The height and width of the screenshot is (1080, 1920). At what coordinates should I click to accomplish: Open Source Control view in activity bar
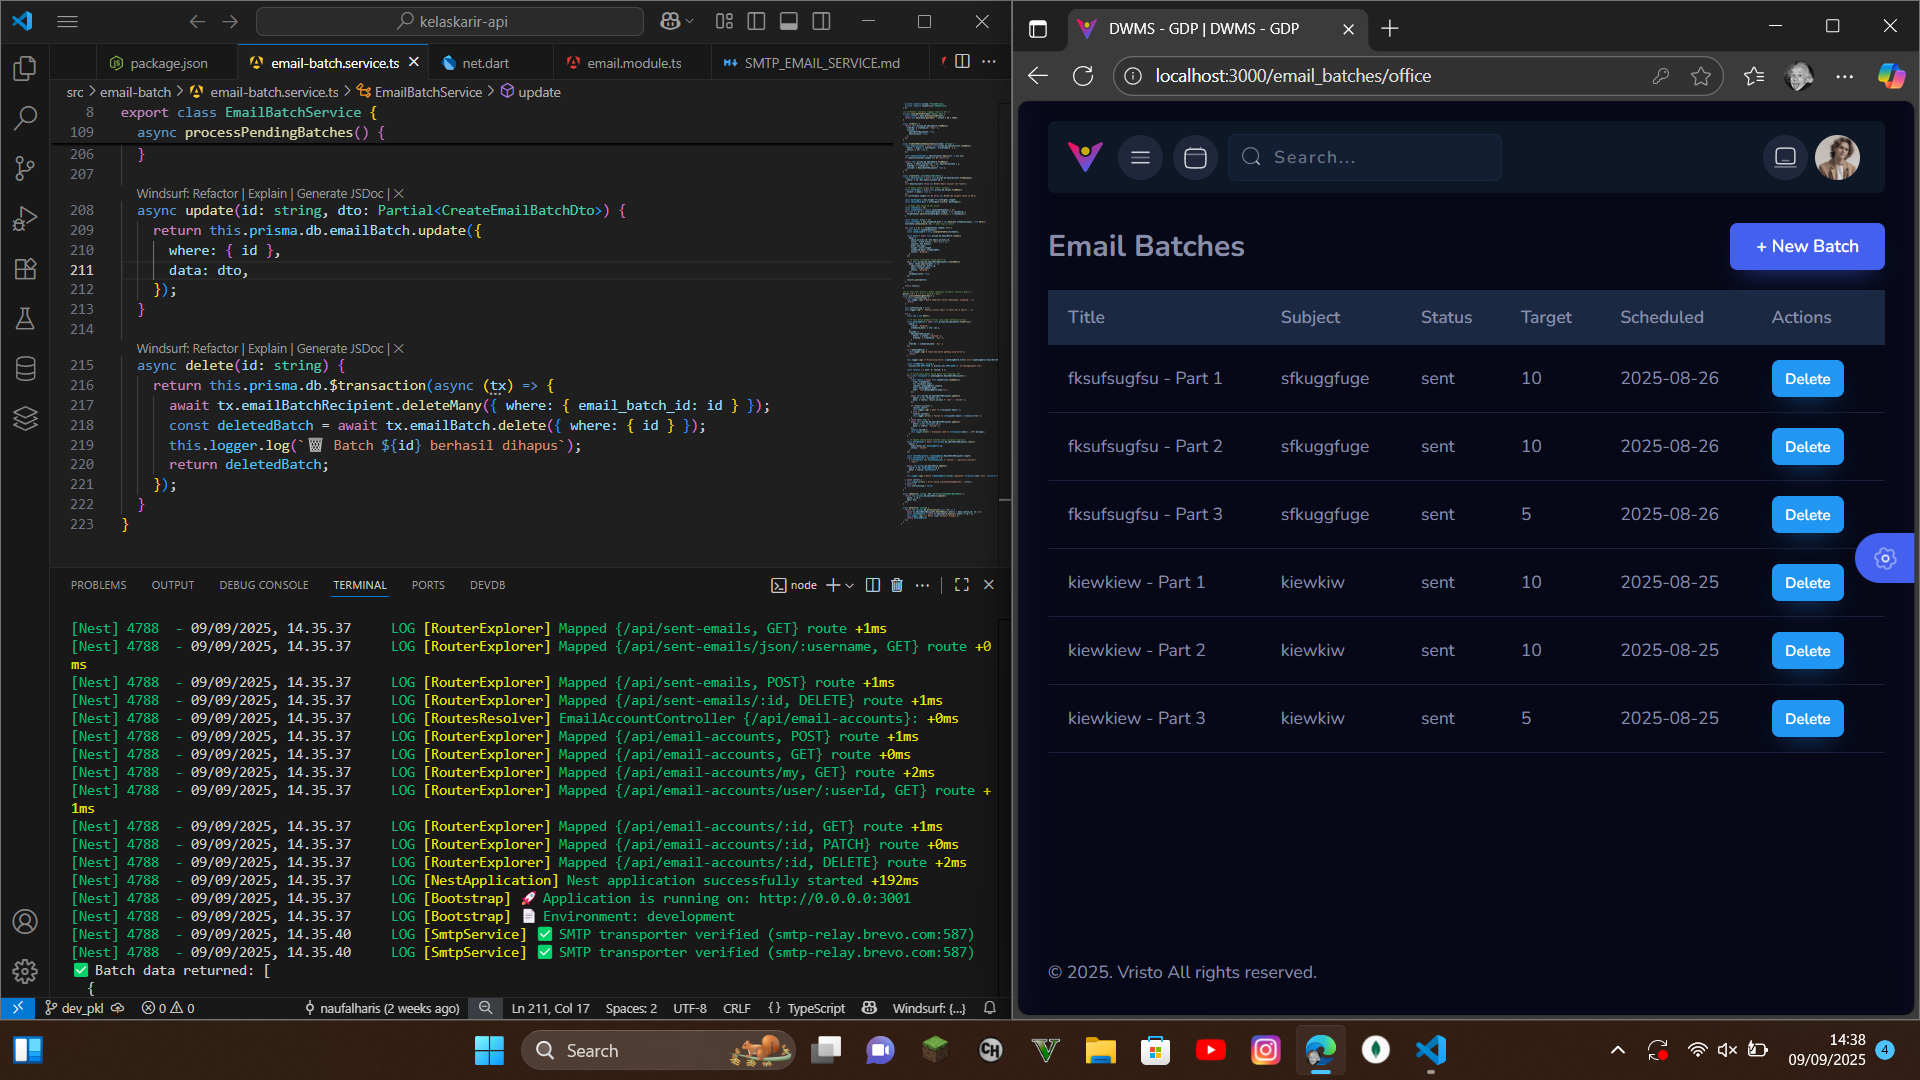click(25, 168)
